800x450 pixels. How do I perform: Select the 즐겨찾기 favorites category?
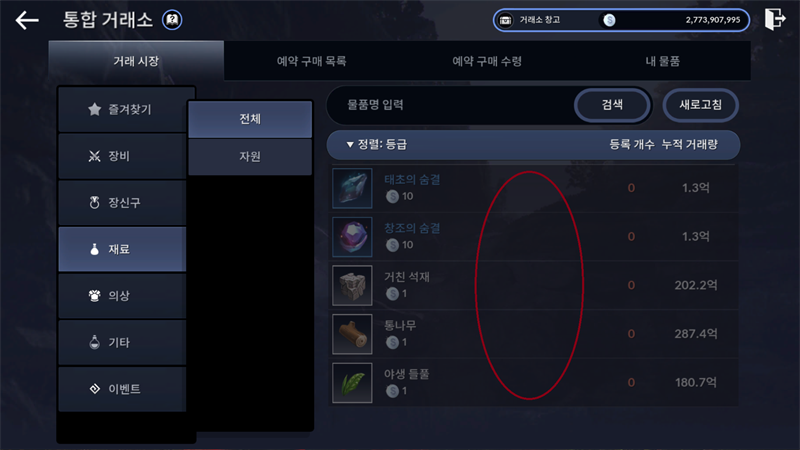tap(122, 109)
